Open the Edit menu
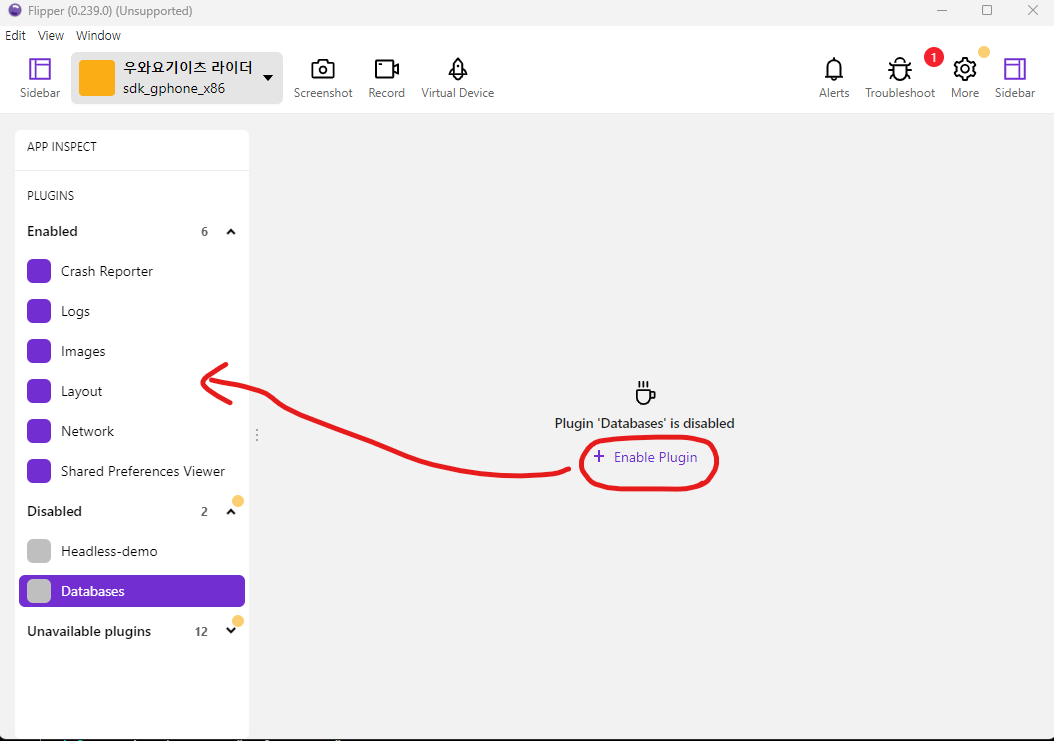 coord(15,36)
